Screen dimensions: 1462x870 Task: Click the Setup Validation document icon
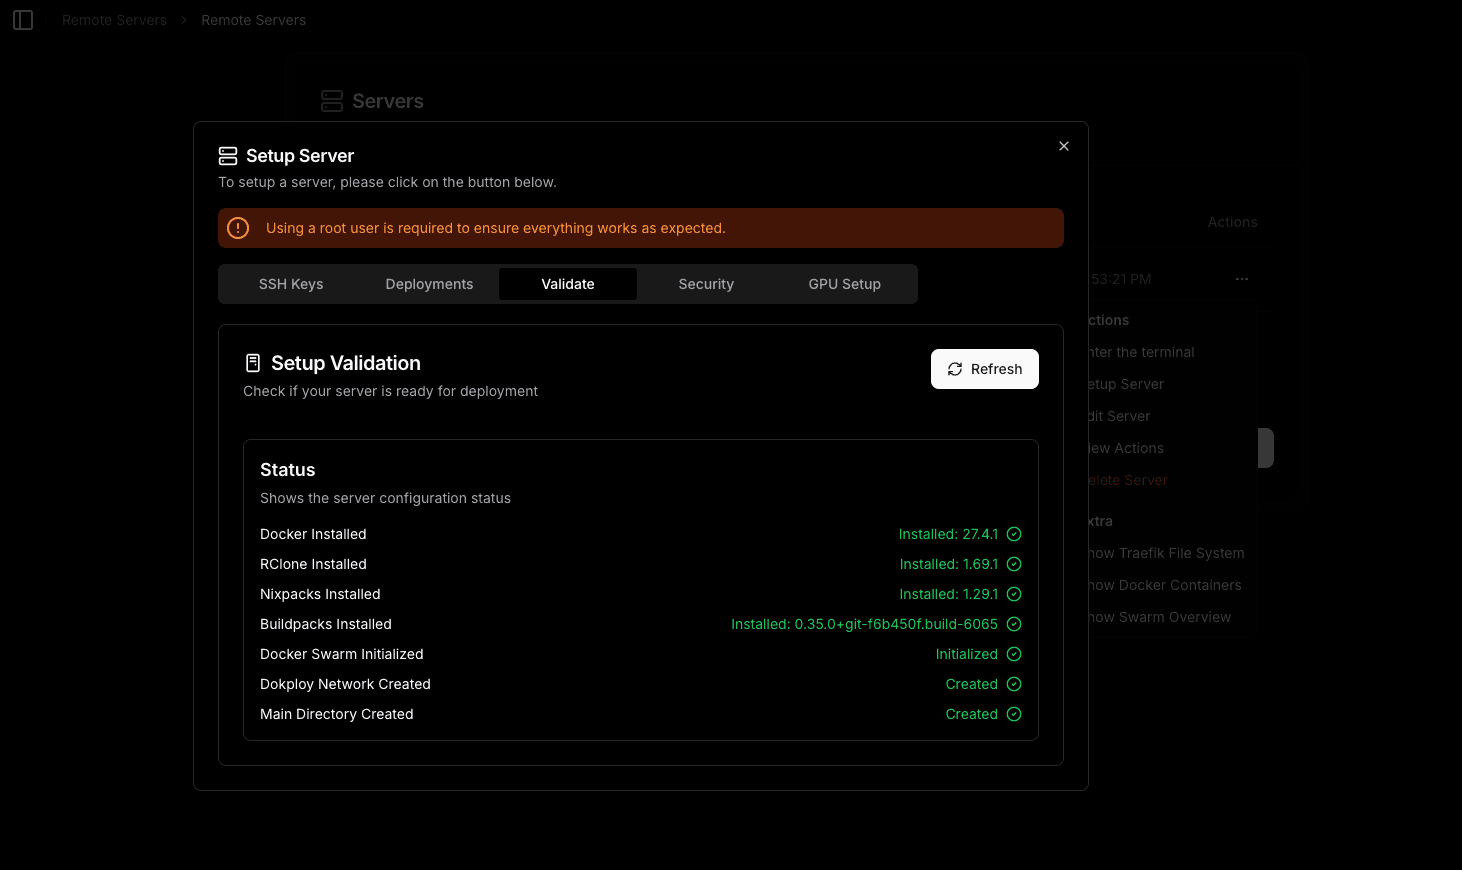(x=253, y=363)
